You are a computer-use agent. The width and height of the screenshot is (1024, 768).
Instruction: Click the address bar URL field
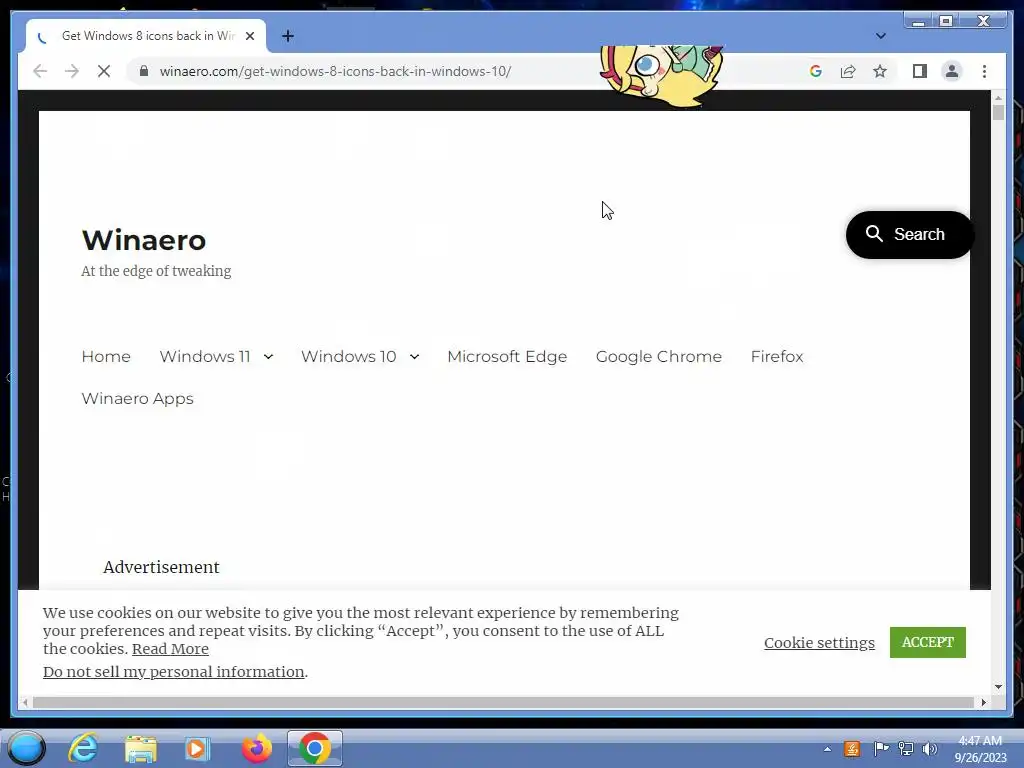[x=335, y=71]
